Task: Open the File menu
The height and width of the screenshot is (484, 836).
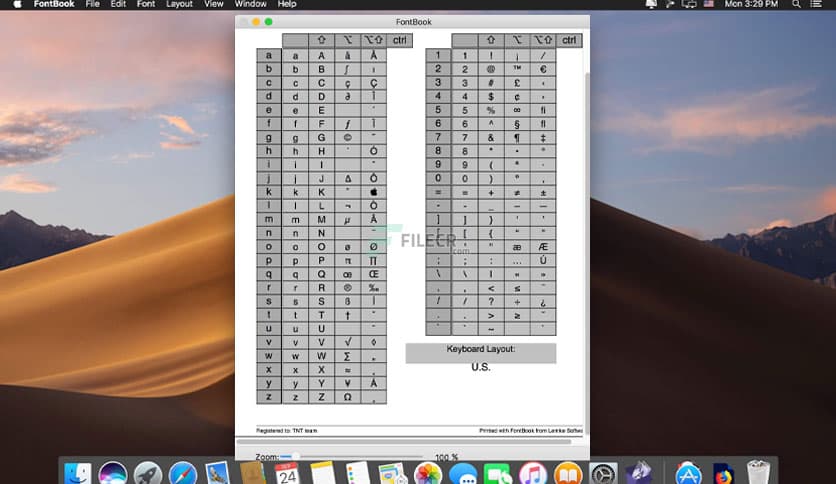Action: click(92, 4)
